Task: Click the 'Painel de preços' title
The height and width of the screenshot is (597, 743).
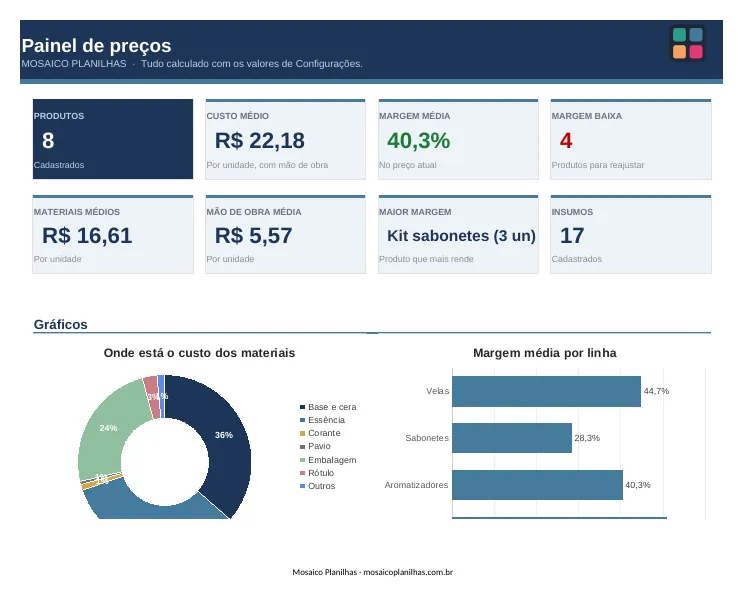Action: [96, 46]
